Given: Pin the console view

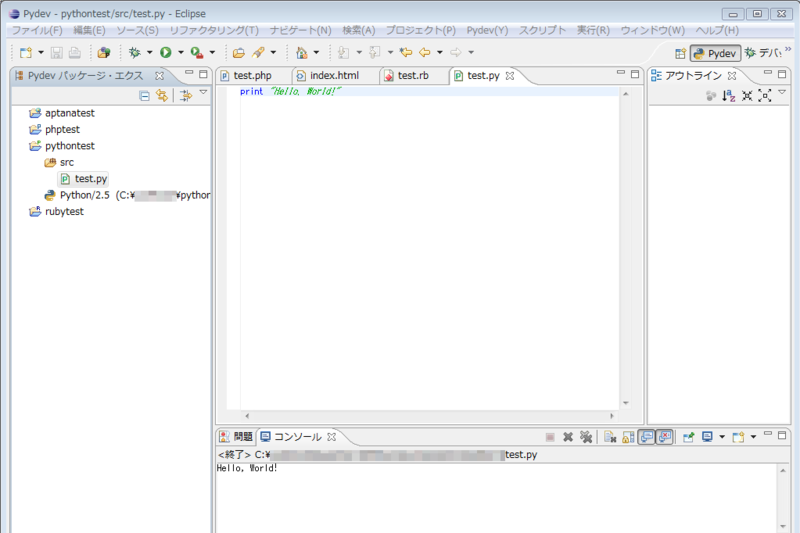Looking at the screenshot, I should click(x=688, y=437).
